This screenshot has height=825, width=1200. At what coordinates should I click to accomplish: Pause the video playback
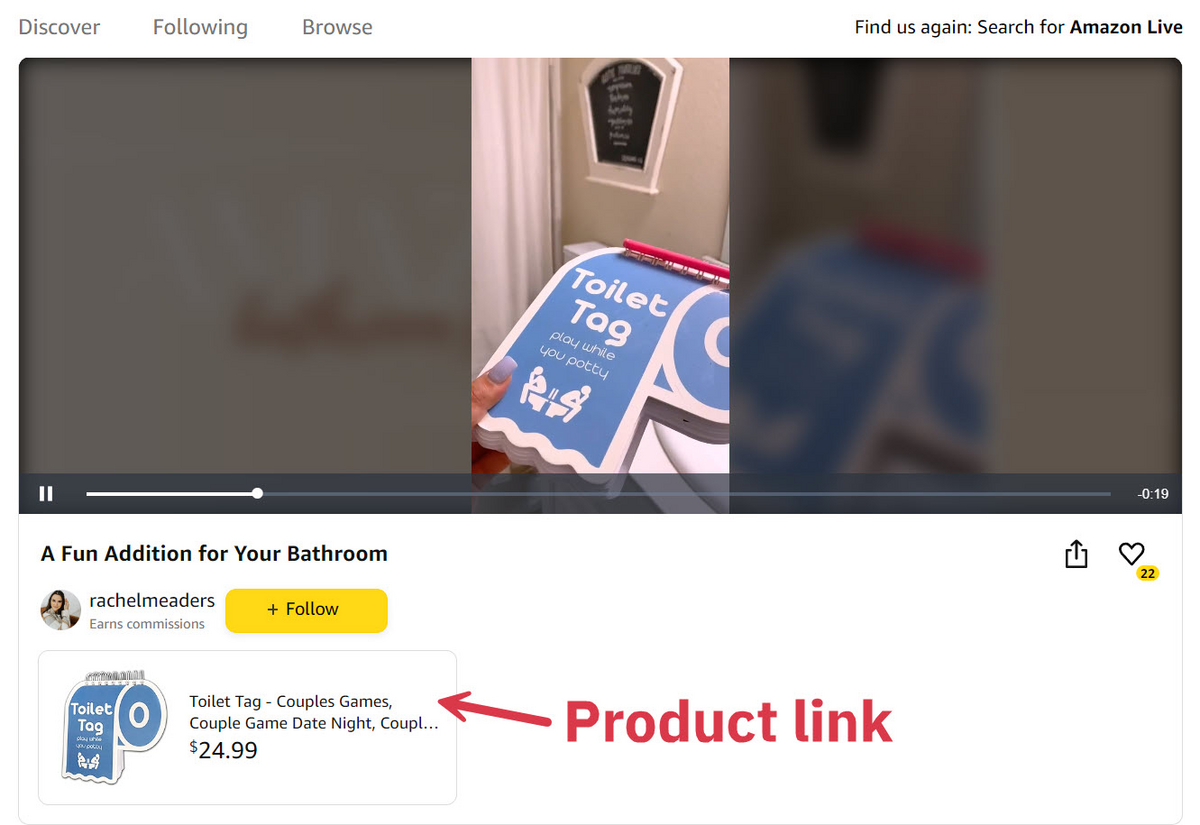[x=46, y=493]
